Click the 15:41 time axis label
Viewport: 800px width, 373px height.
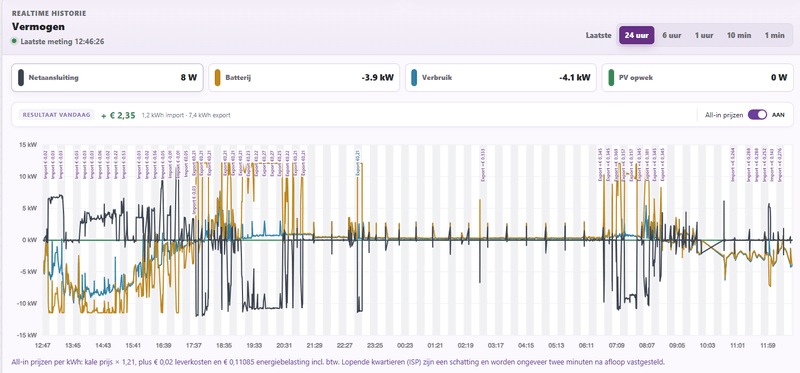[133, 345]
